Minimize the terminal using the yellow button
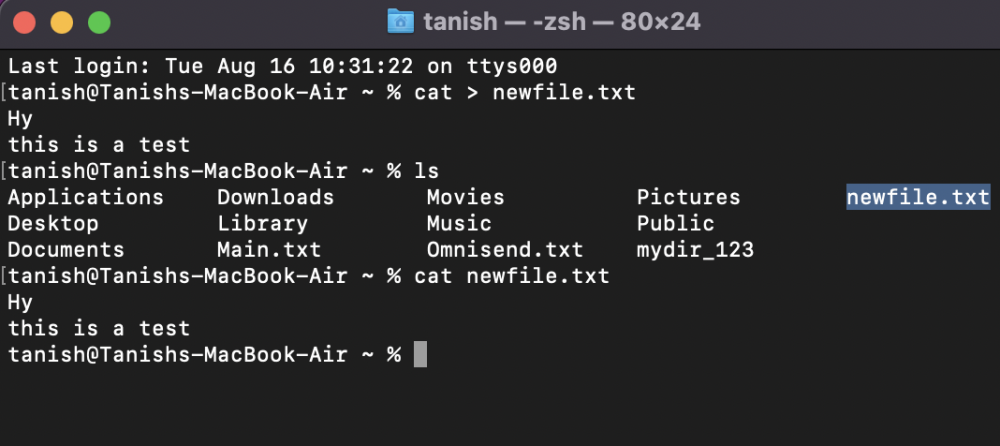Screen dimensions: 1000x446 [61, 21]
